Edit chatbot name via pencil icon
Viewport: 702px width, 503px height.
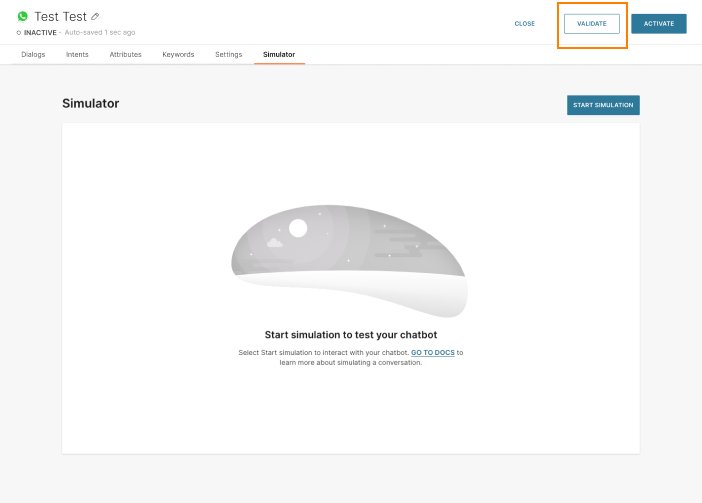pos(95,17)
